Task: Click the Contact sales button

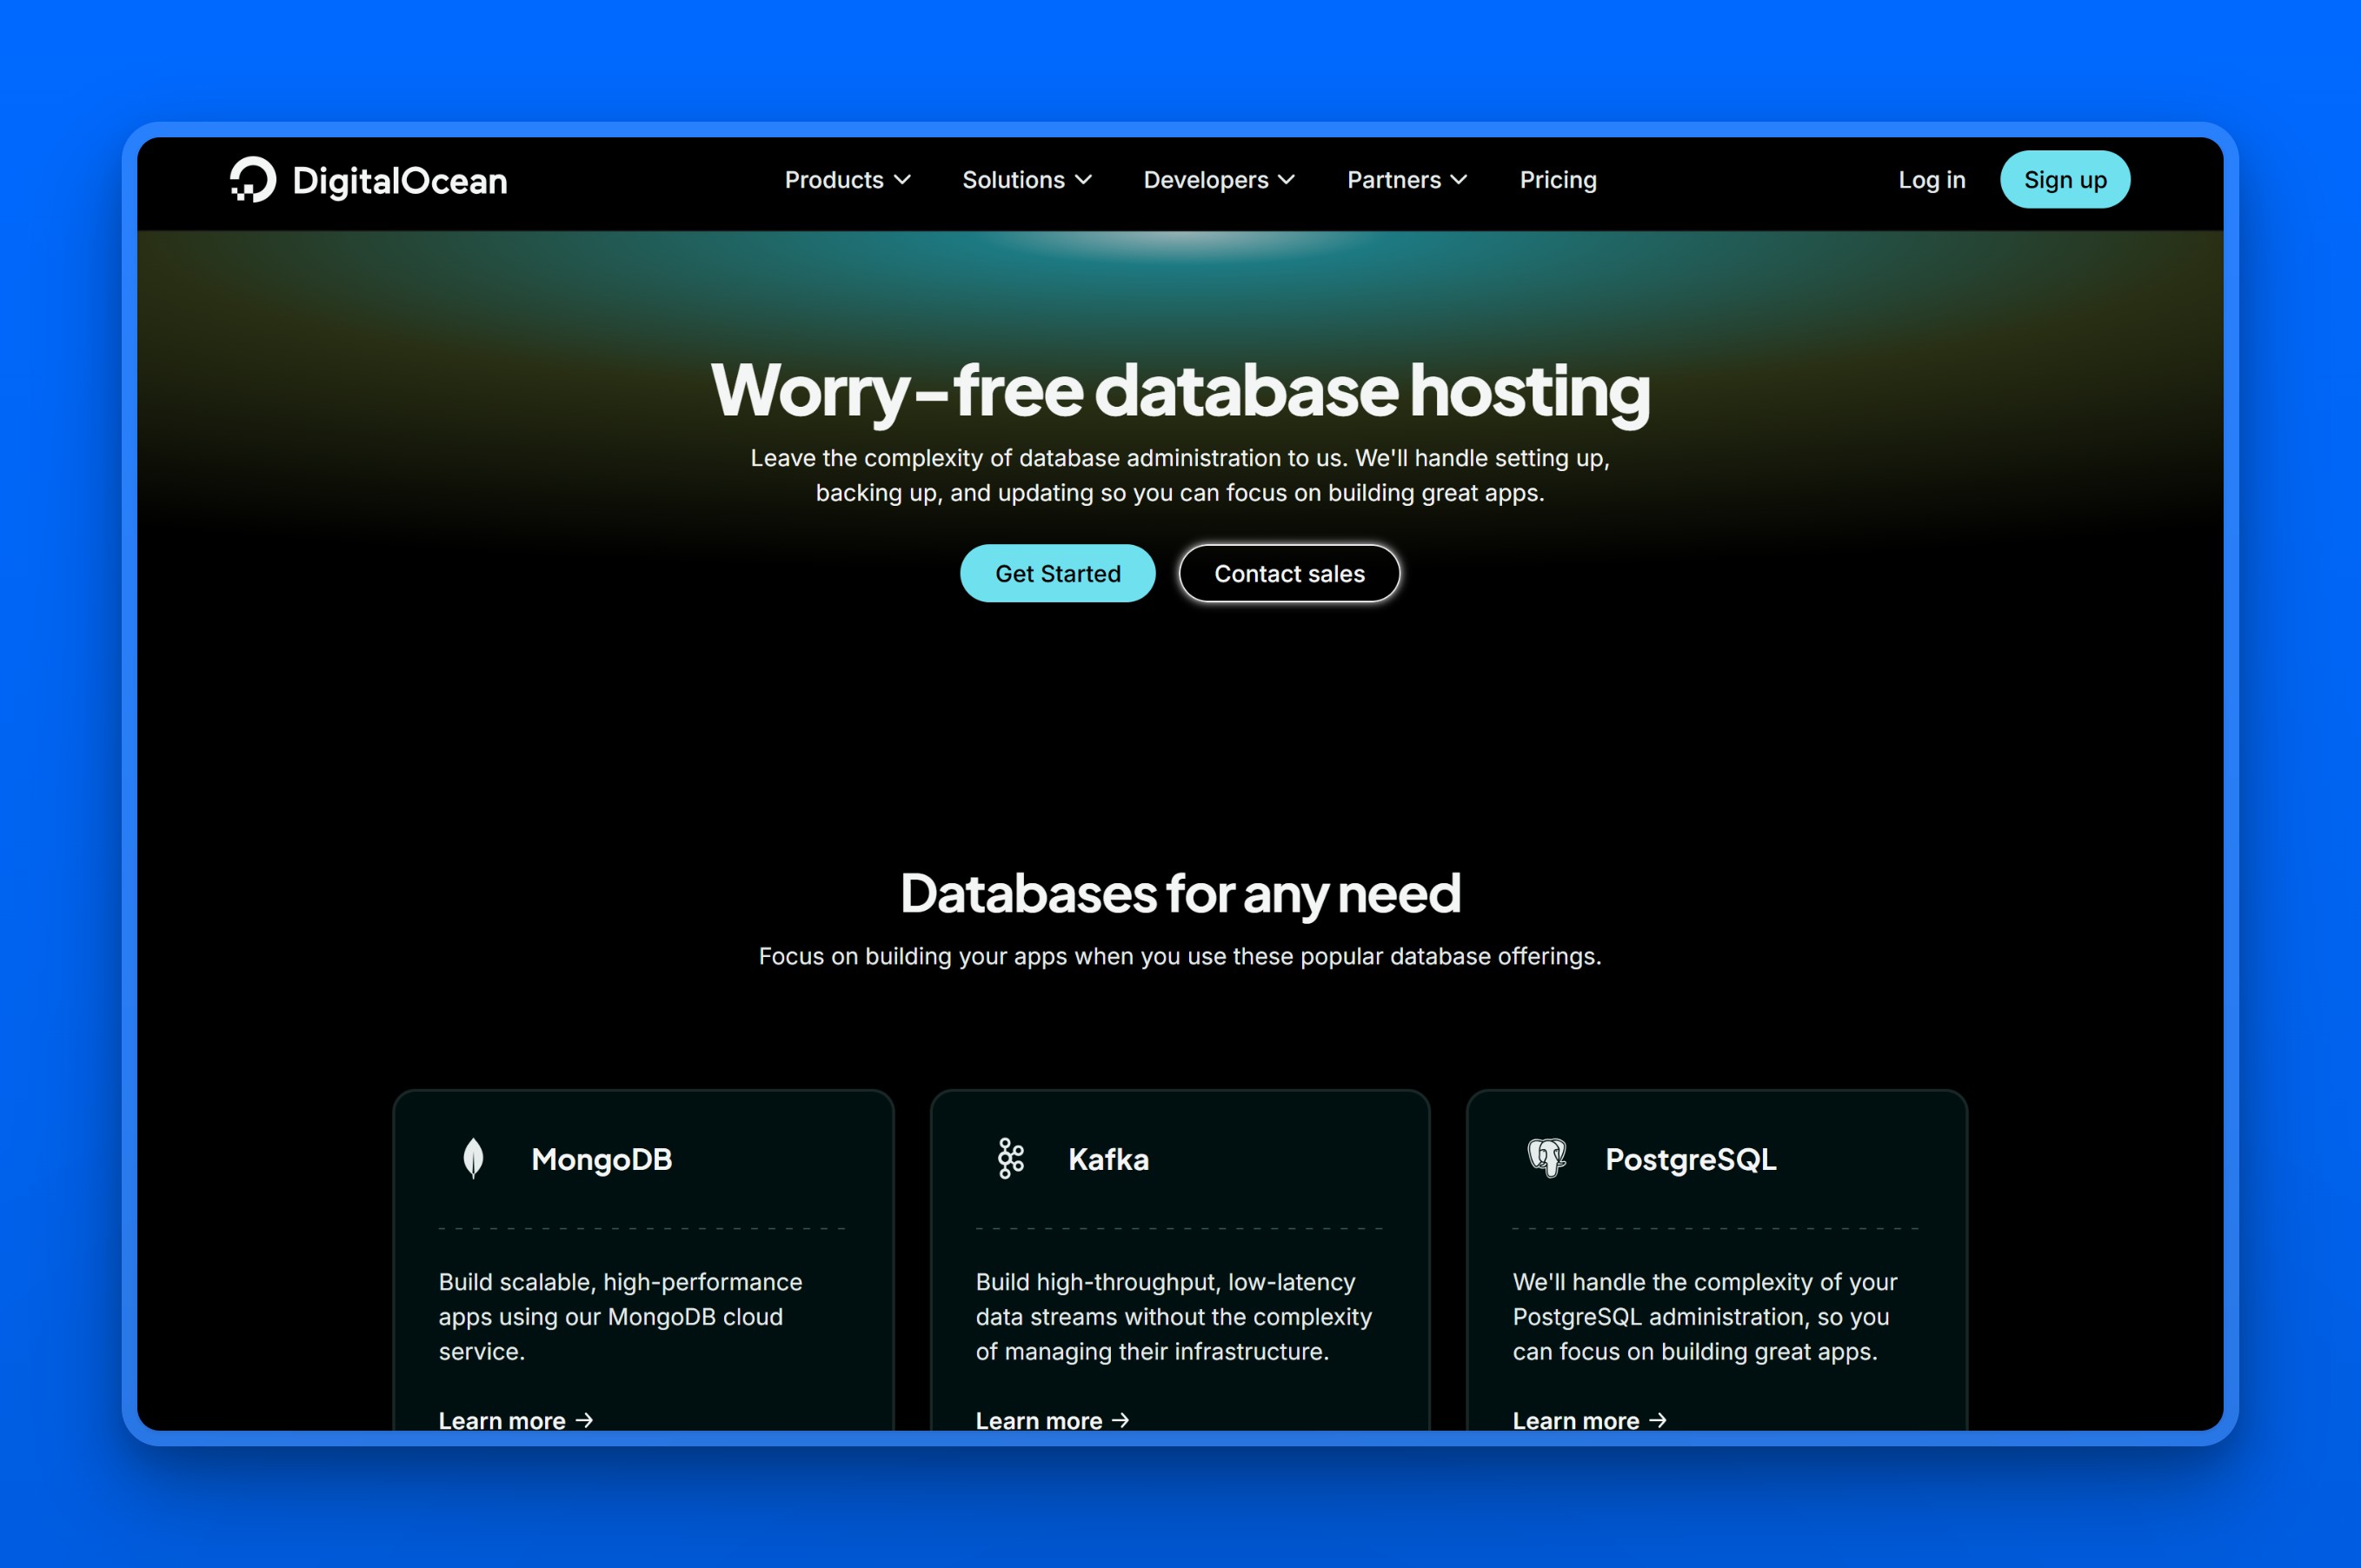Action: pyautogui.click(x=1290, y=573)
